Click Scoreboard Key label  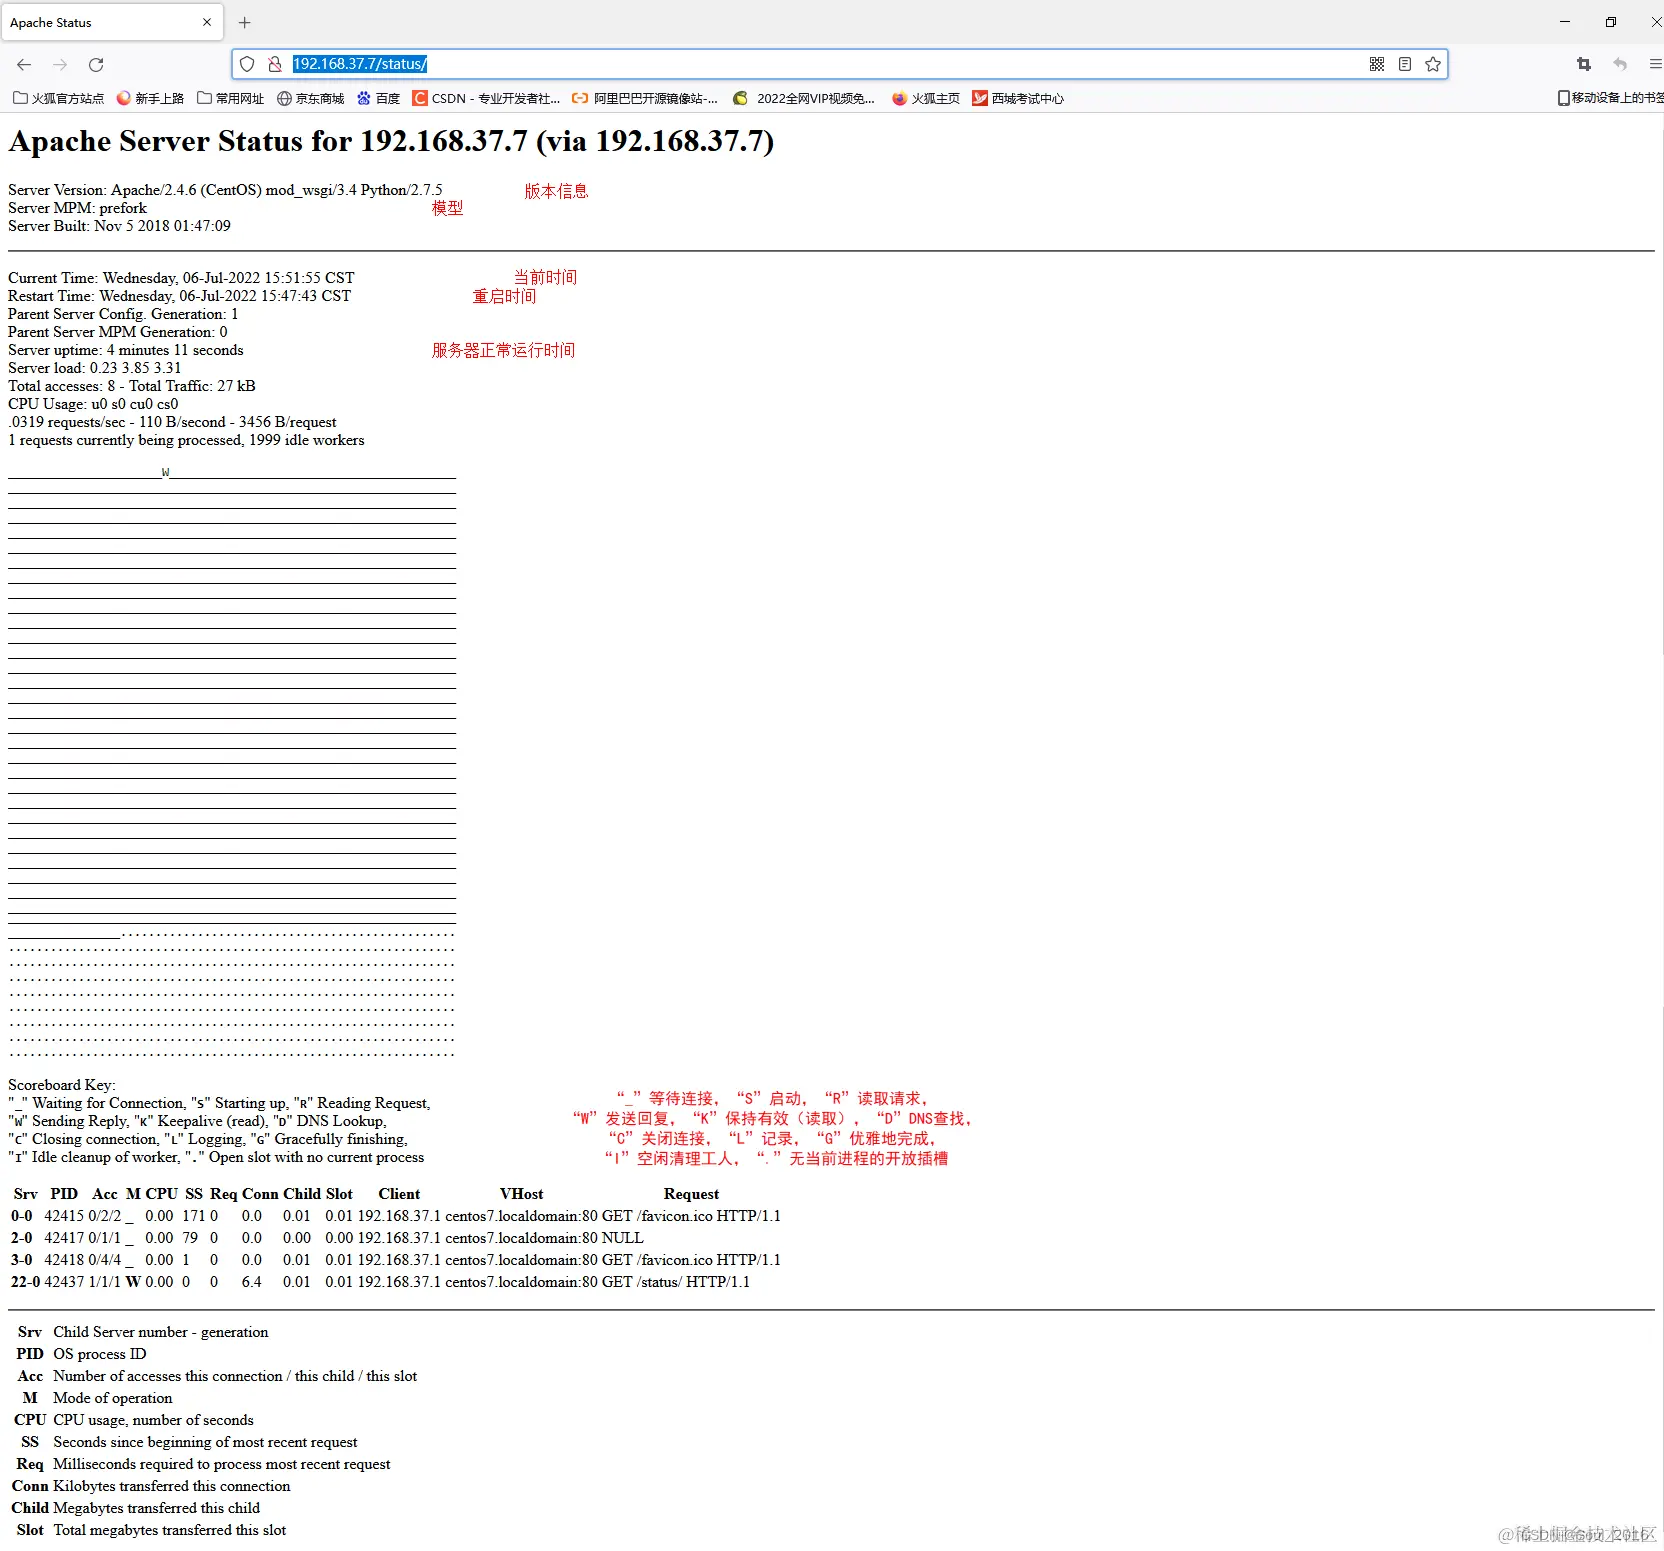click(61, 1085)
